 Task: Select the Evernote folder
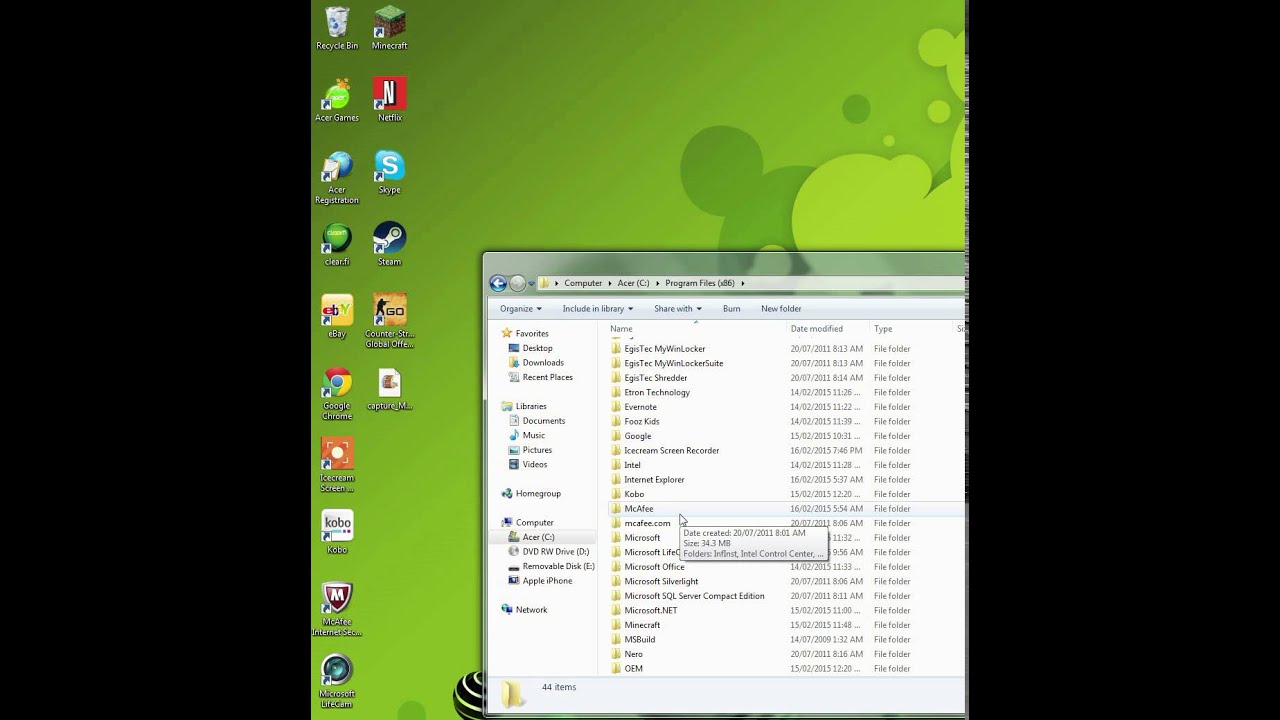[x=640, y=407]
